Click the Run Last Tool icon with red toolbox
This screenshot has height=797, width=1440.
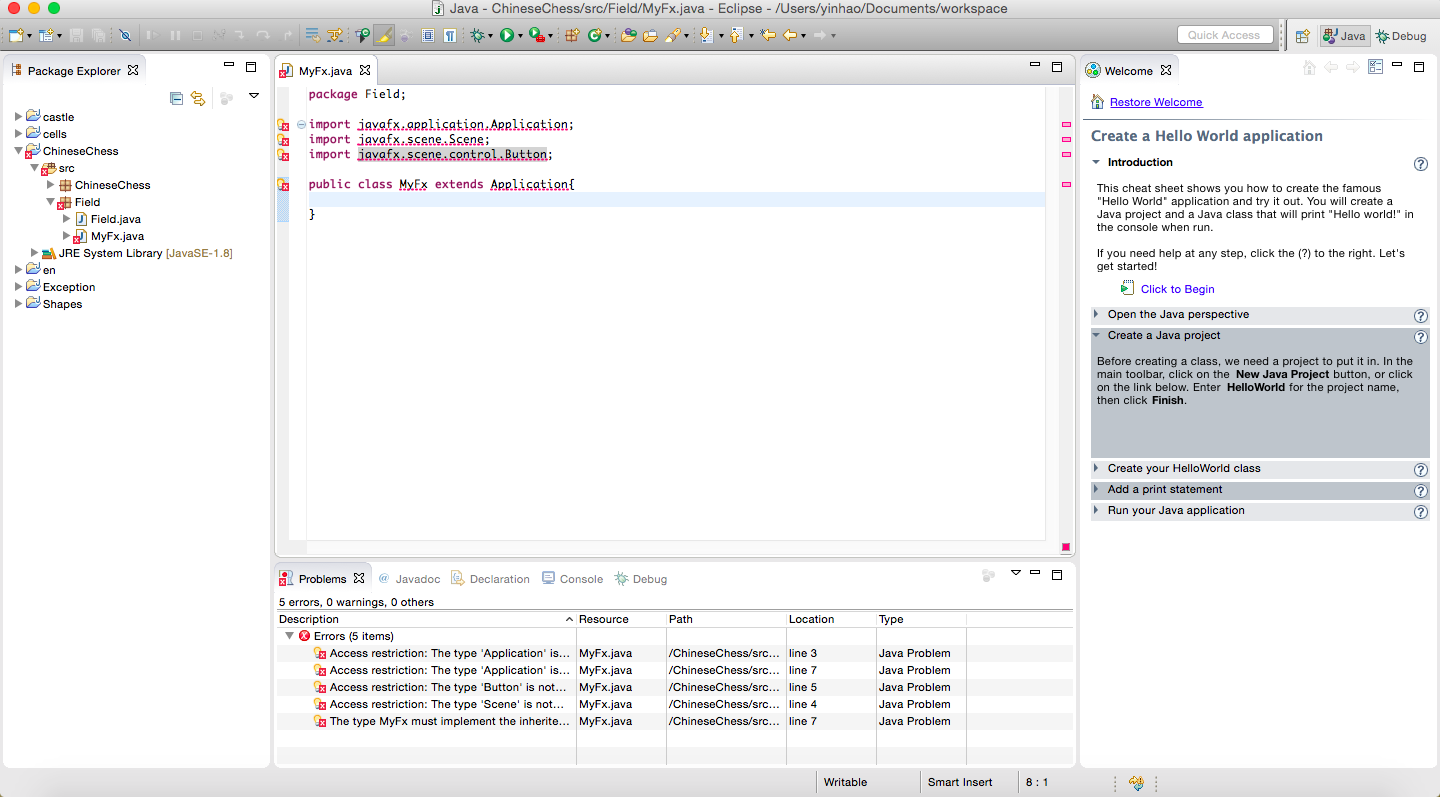click(536, 35)
